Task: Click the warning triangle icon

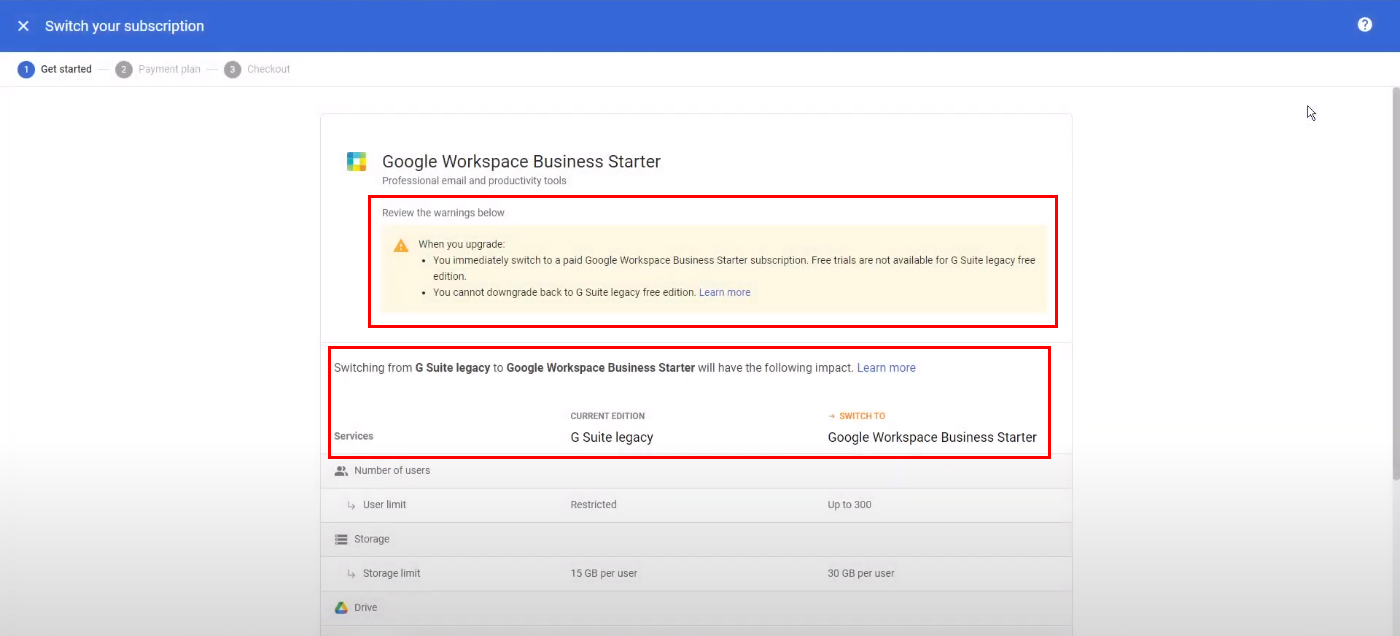Action: click(401, 245)
